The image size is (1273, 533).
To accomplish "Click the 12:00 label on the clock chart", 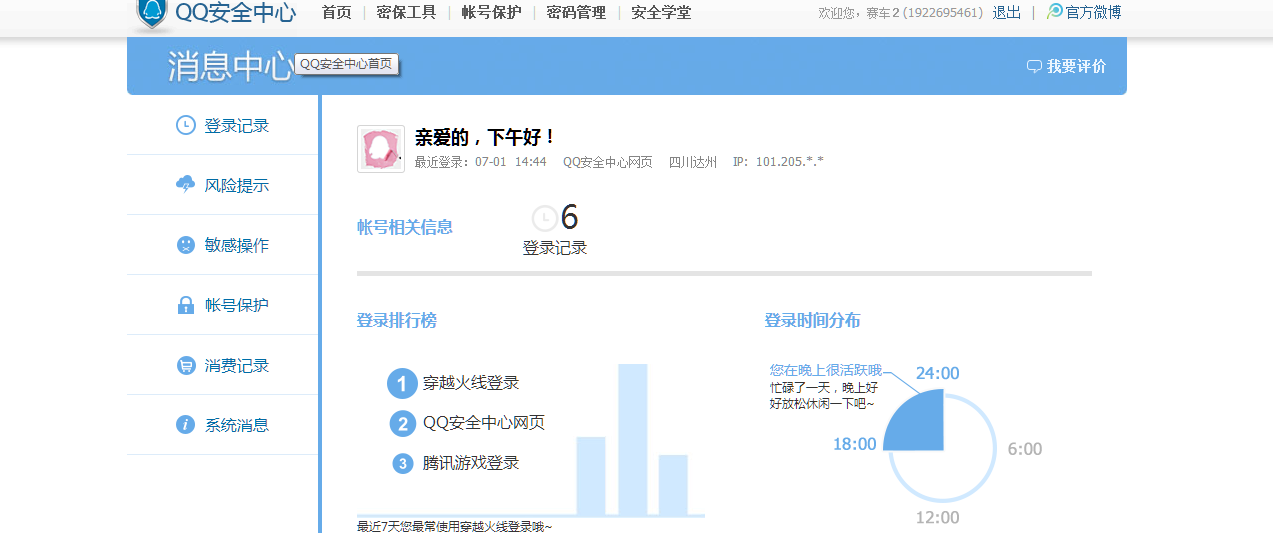I will (x=937, y=517).
